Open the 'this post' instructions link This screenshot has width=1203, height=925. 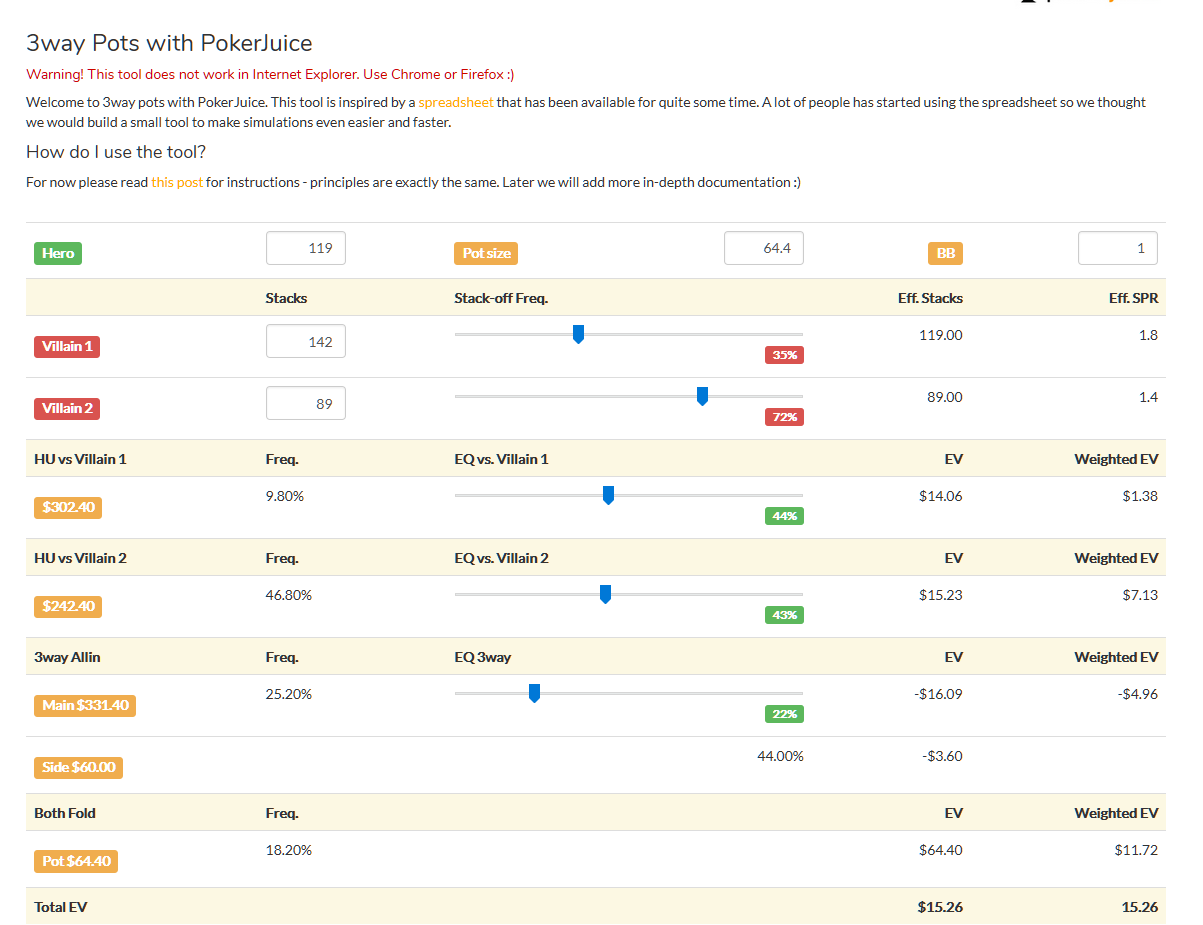point(177,182)
